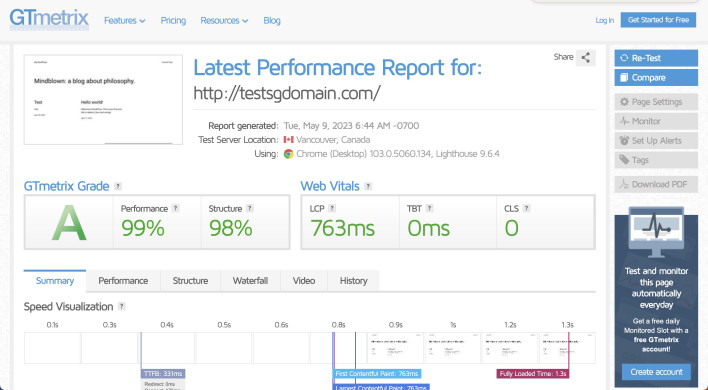Click the Compare button
Screen dimensions: 708x390
tap(656, 78)
